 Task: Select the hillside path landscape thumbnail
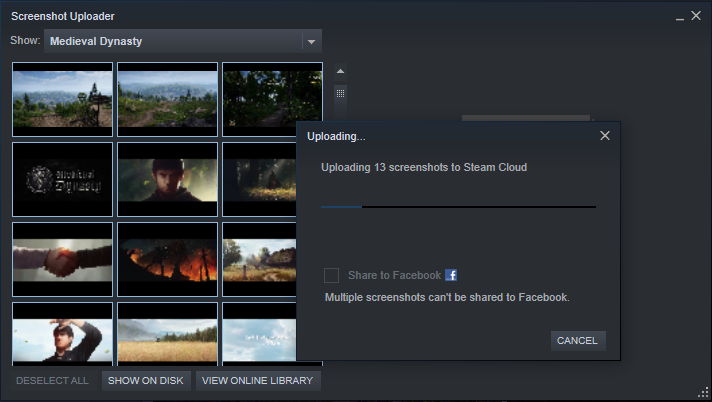(168, 99)
